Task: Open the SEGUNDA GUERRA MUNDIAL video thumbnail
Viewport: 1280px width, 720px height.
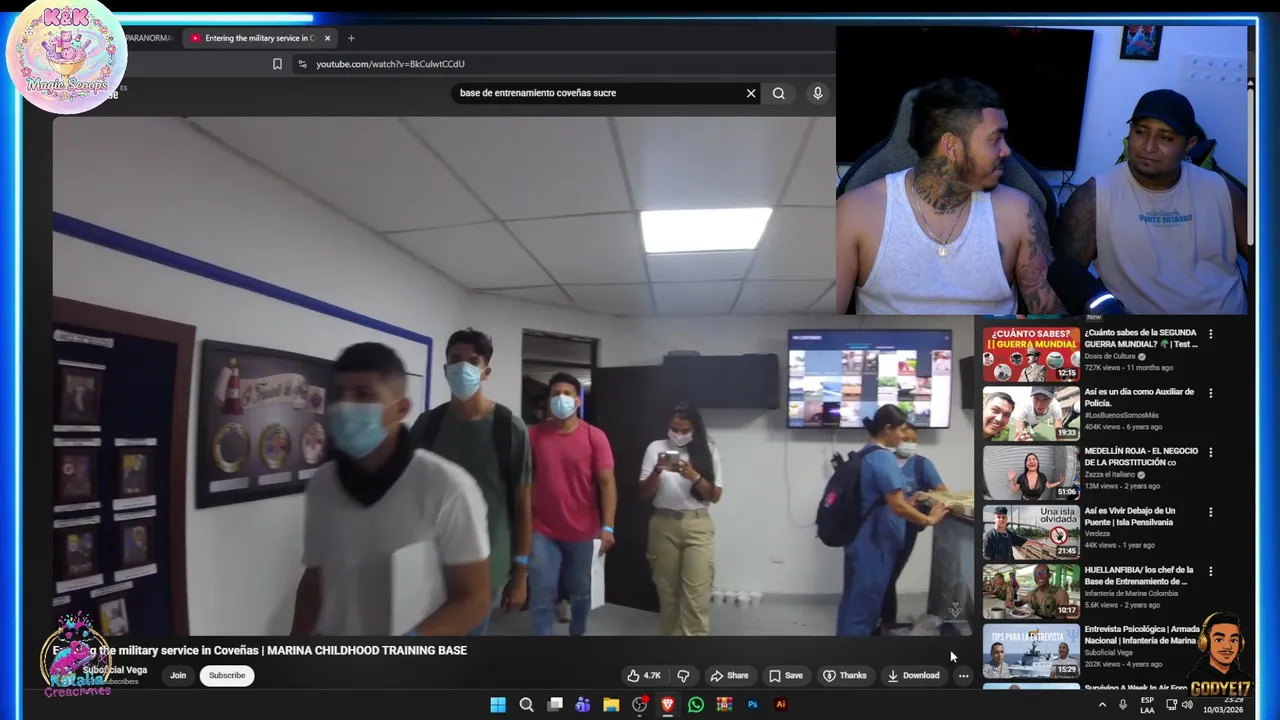Action: tap(1031, 354)
